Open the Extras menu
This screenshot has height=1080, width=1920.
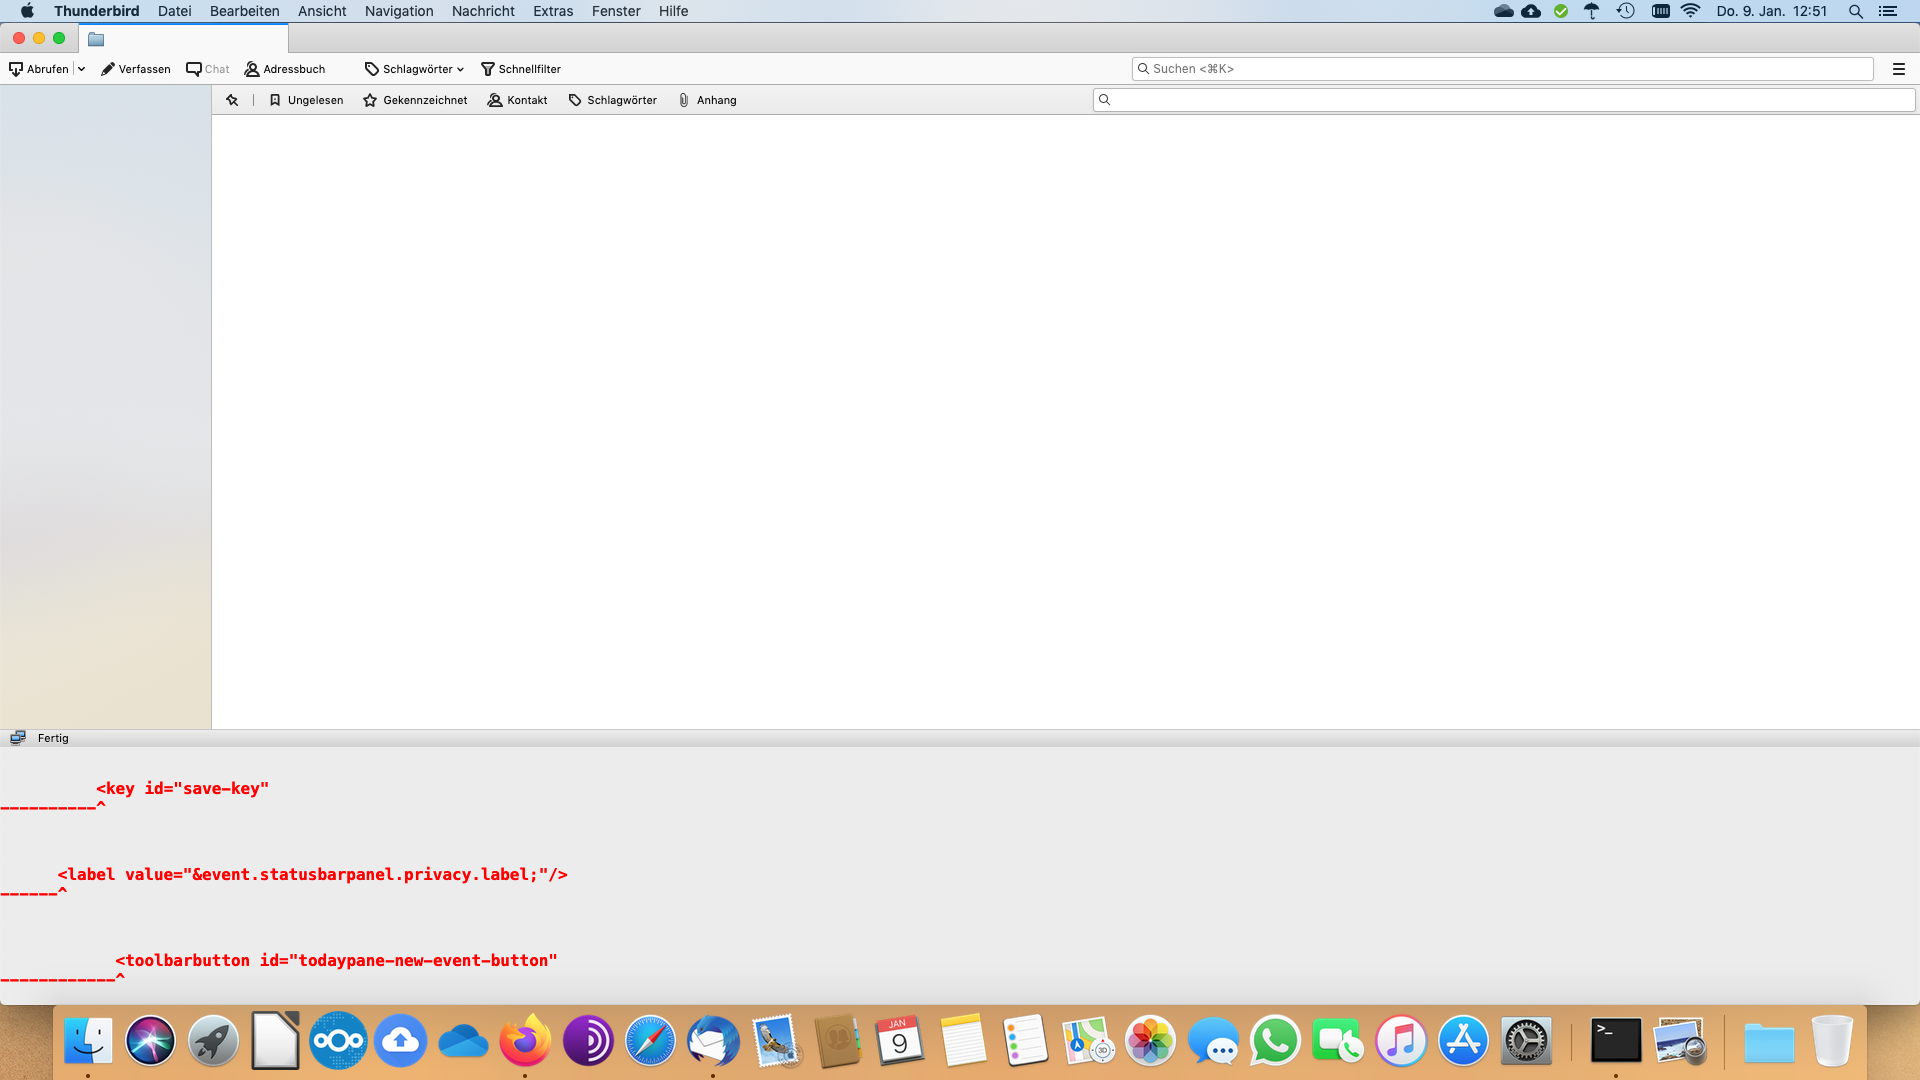pos(553,11)
